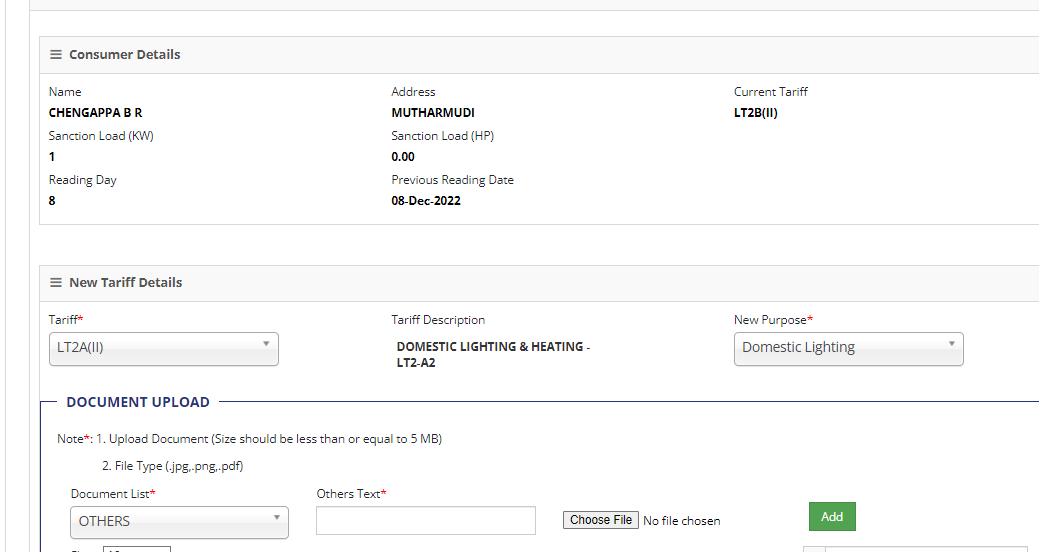
Task: Click the consumer name CHENGAPPA B R
Action: click(95, 113)
